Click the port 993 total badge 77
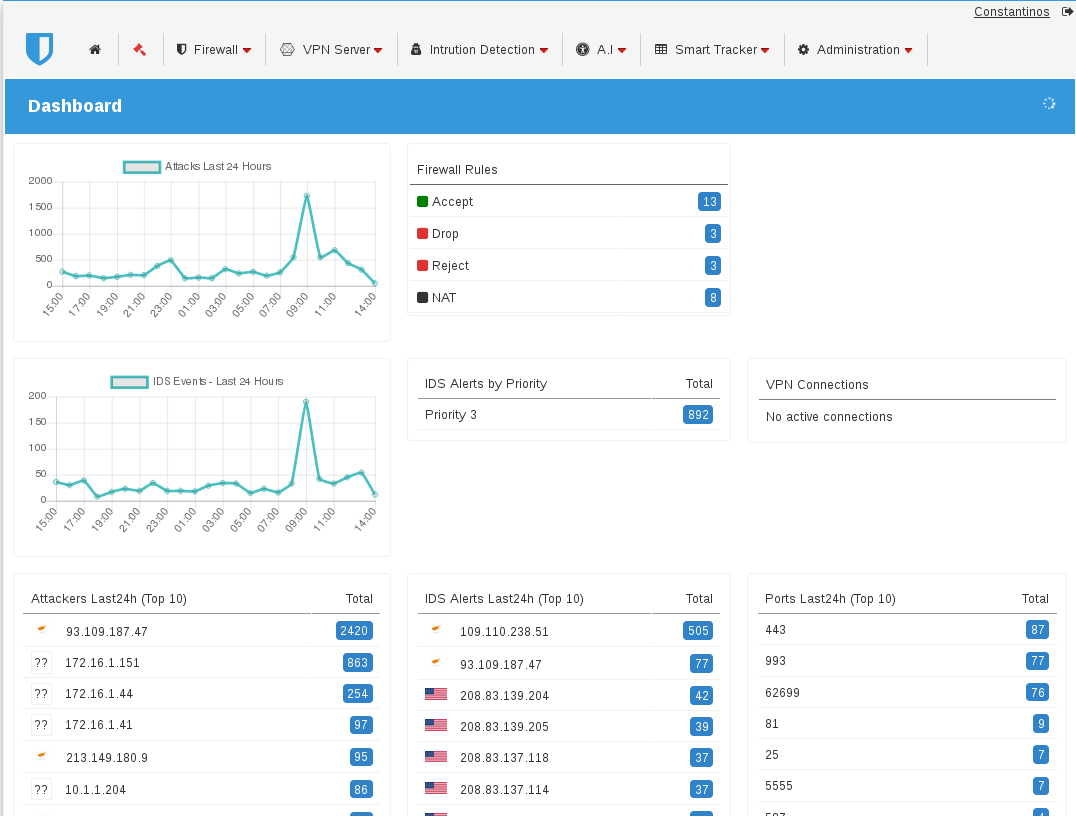This screenshot has width=1076, height=816. coord(1038,661)
